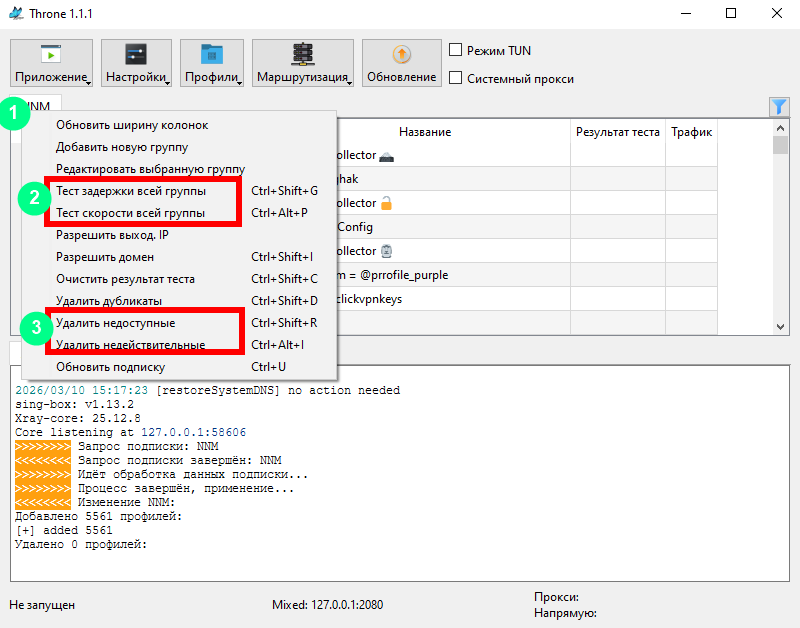Toggle the Системный прокси checkbox
The height and width of the screenshot is (628, 800).
[x=456, y=78]
